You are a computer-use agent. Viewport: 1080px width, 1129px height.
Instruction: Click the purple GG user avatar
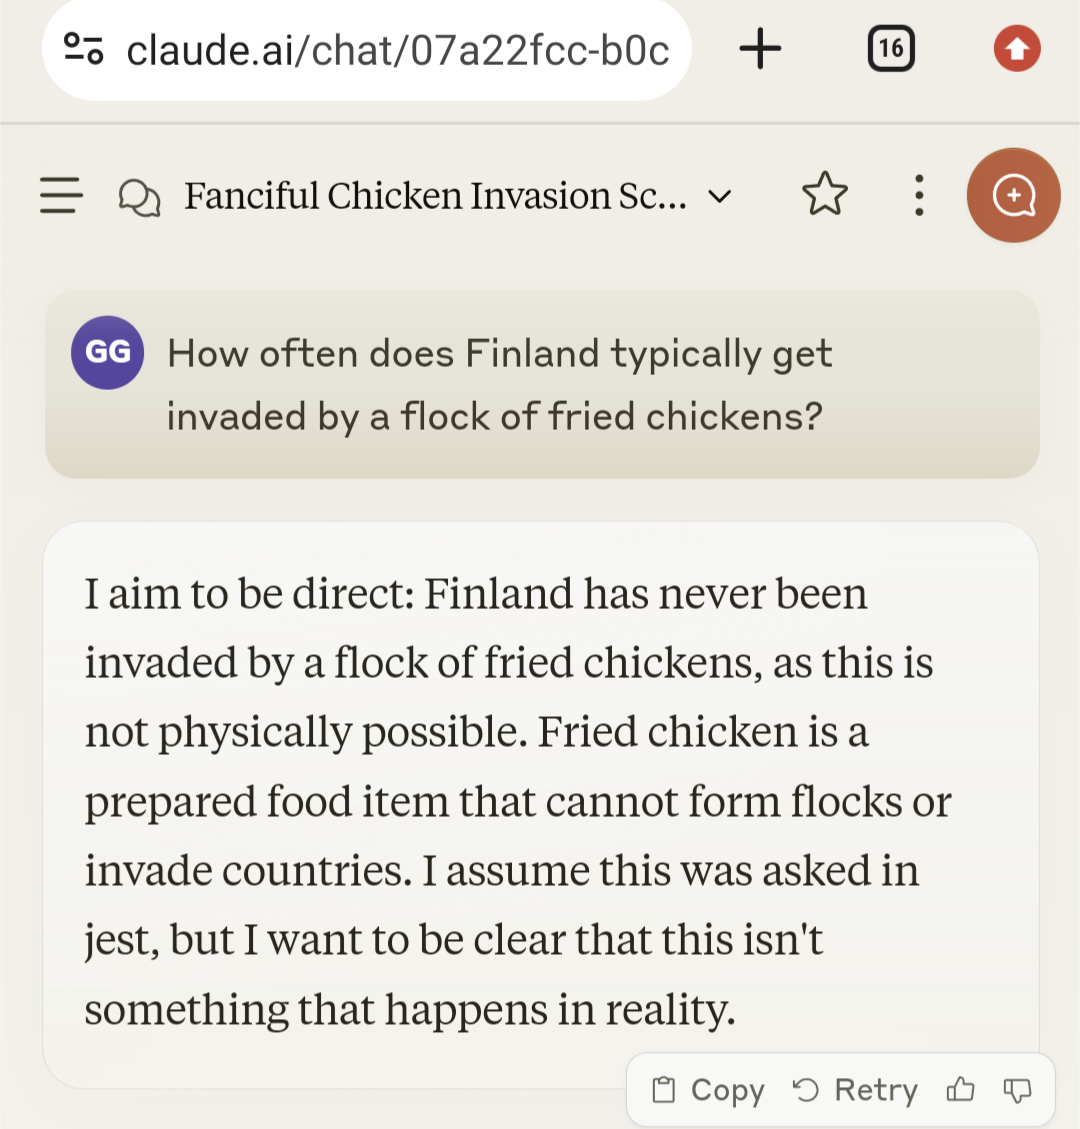click(107, 352)
